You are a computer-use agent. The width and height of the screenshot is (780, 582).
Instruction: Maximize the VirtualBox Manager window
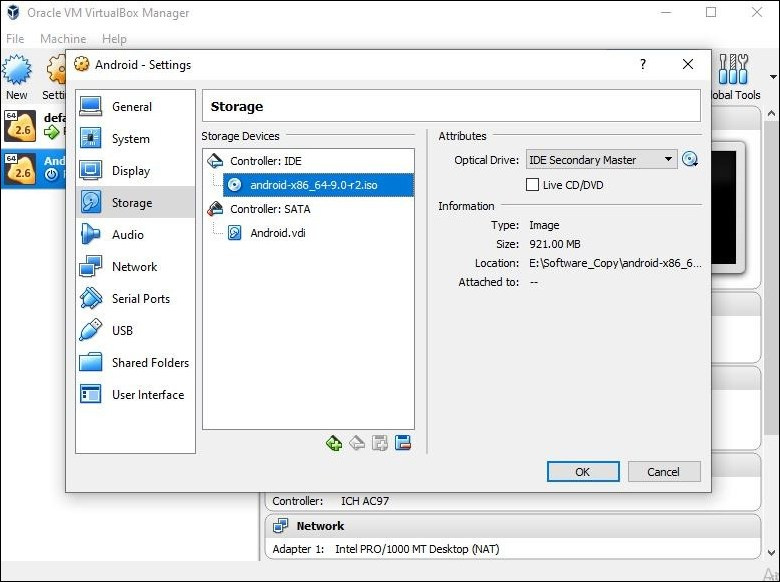pyautogui.click(x=711, y=12)
